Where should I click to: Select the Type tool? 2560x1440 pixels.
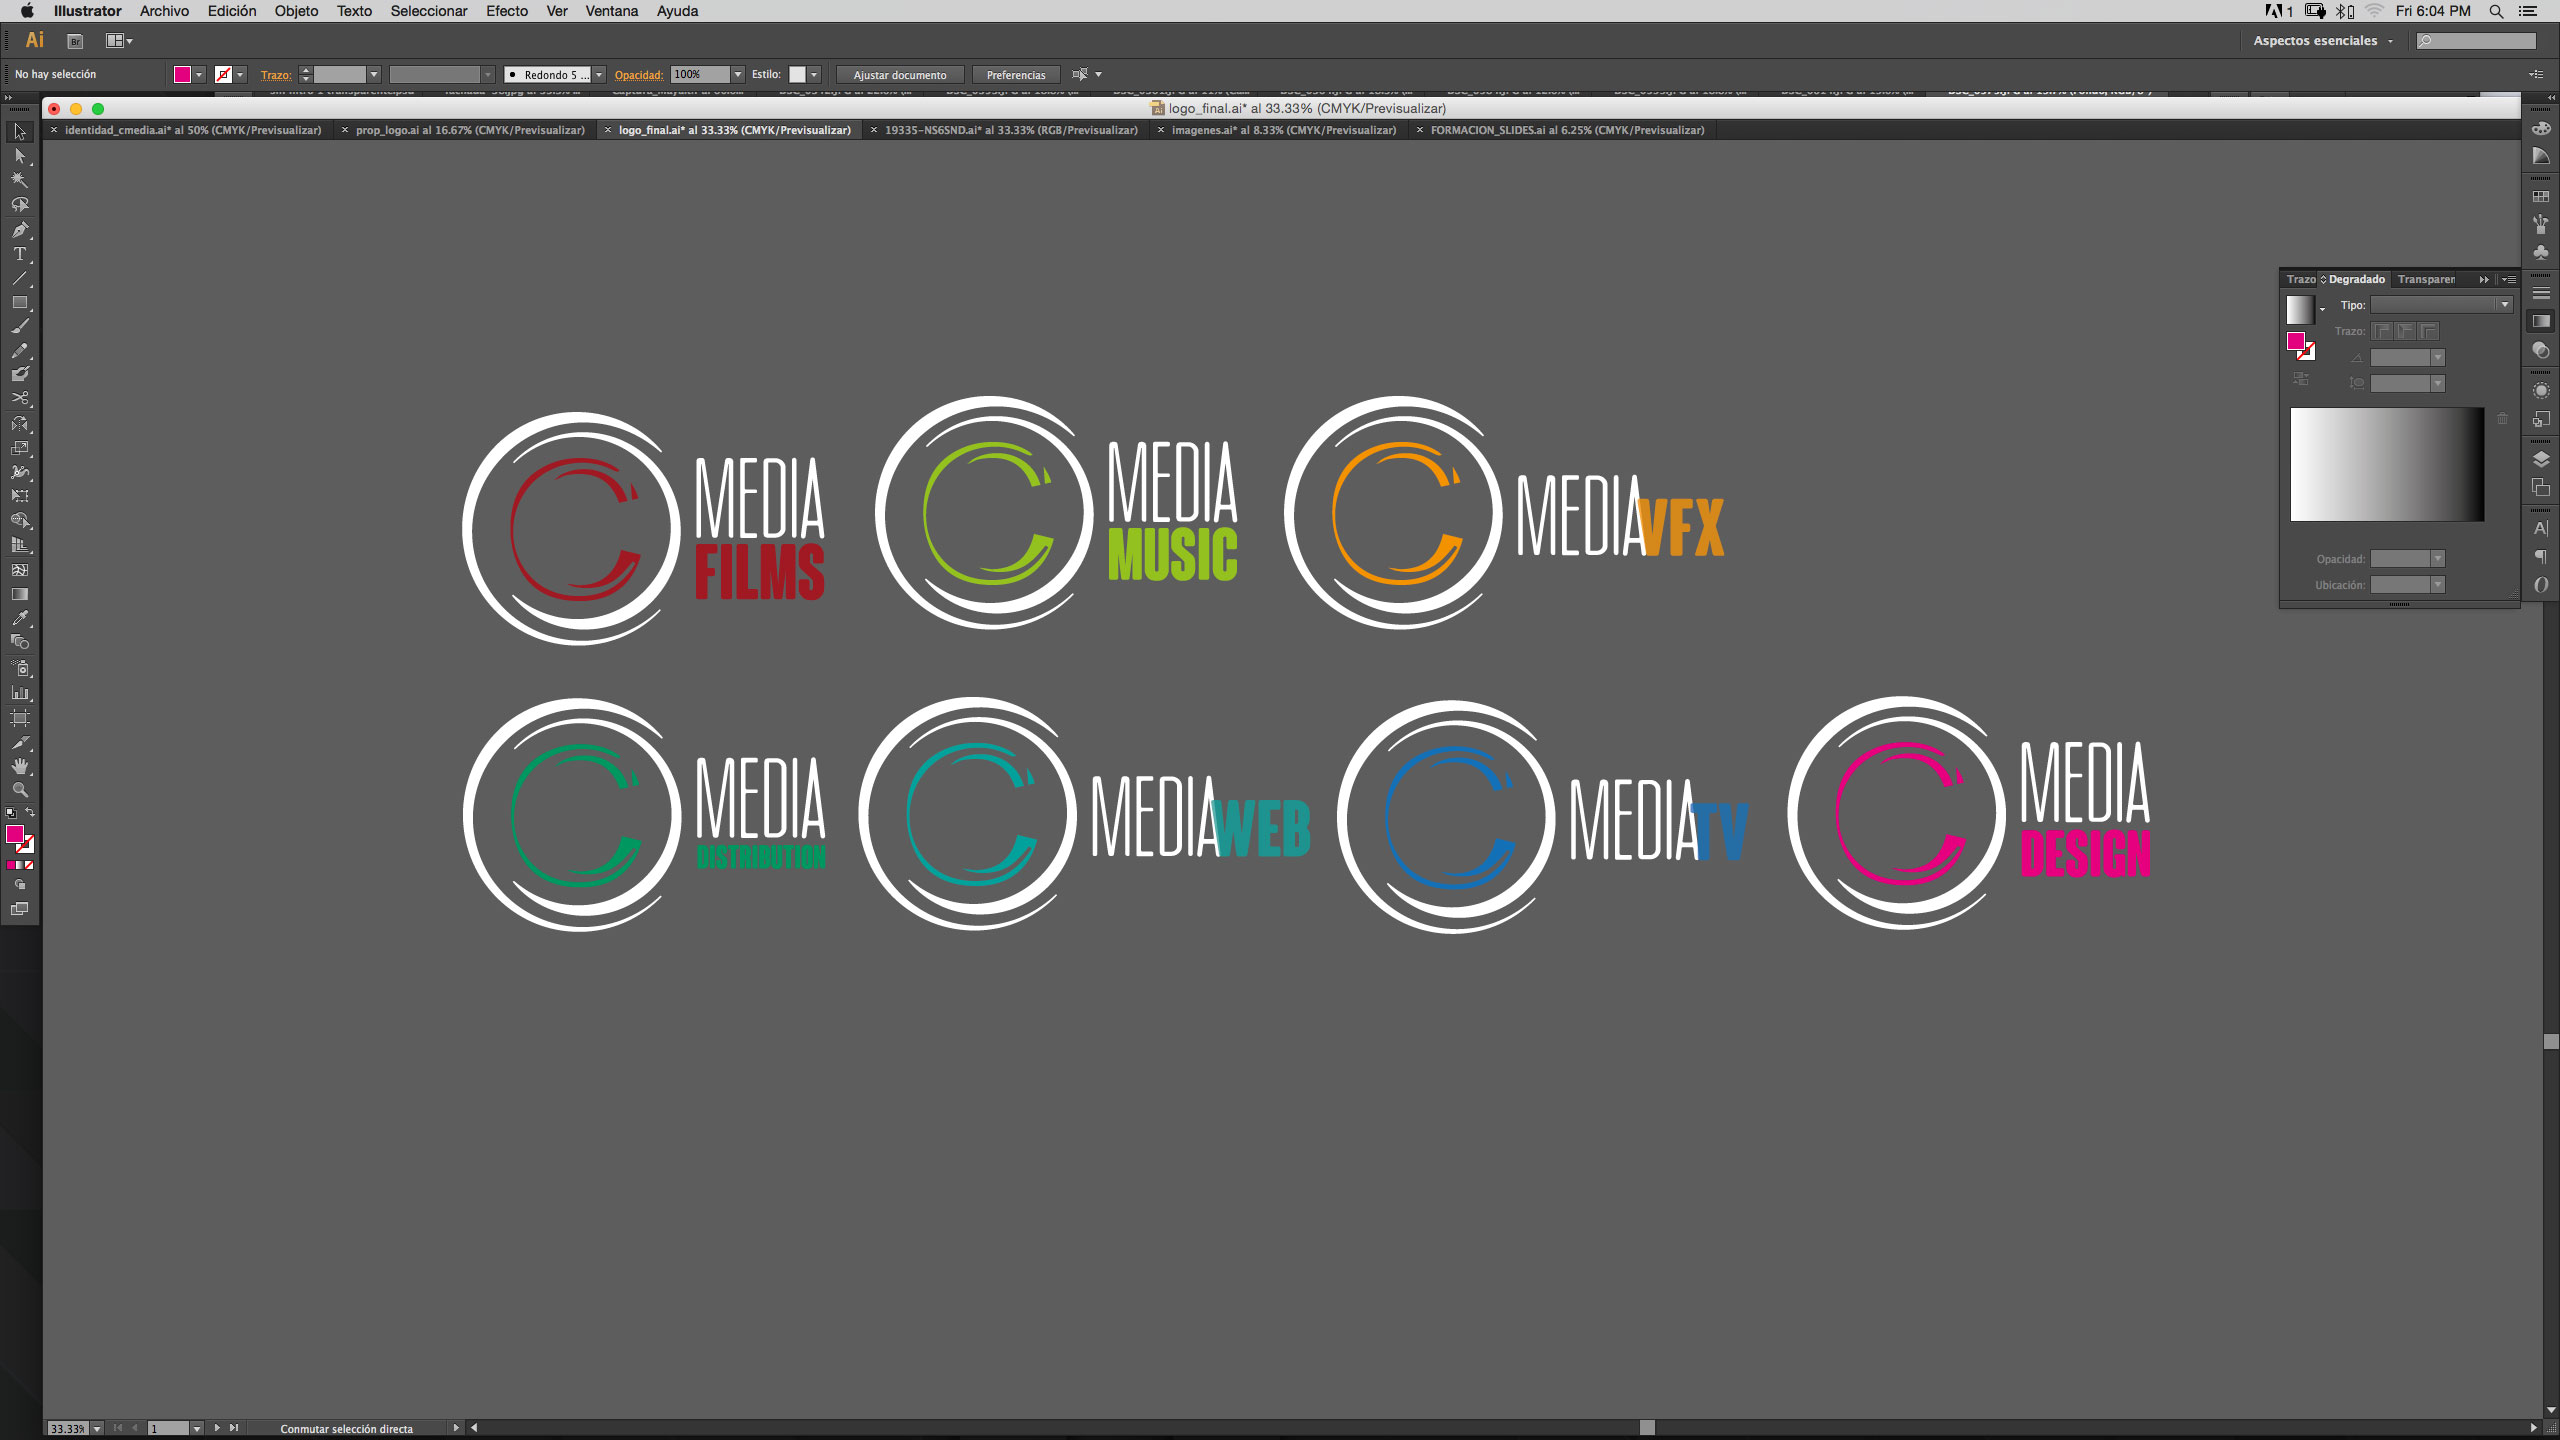[19, 254]
